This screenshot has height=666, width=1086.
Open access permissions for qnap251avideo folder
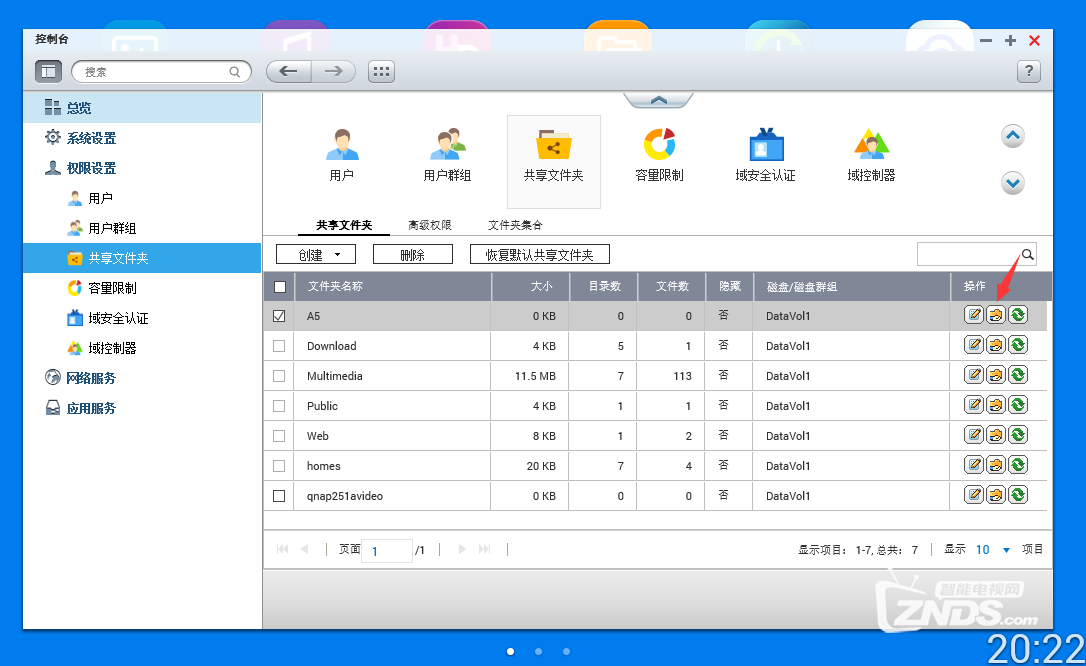tap(996, 495)
